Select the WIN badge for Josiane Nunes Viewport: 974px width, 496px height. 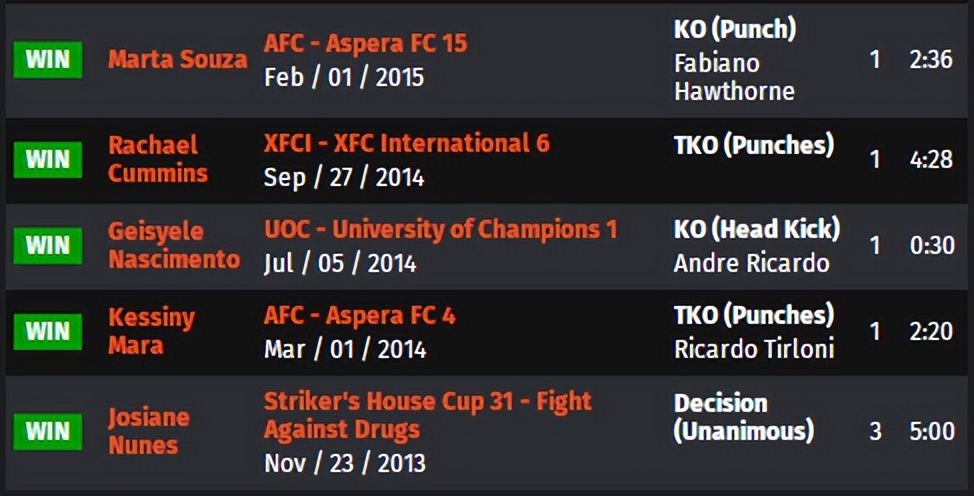click(x=47, y=431)
